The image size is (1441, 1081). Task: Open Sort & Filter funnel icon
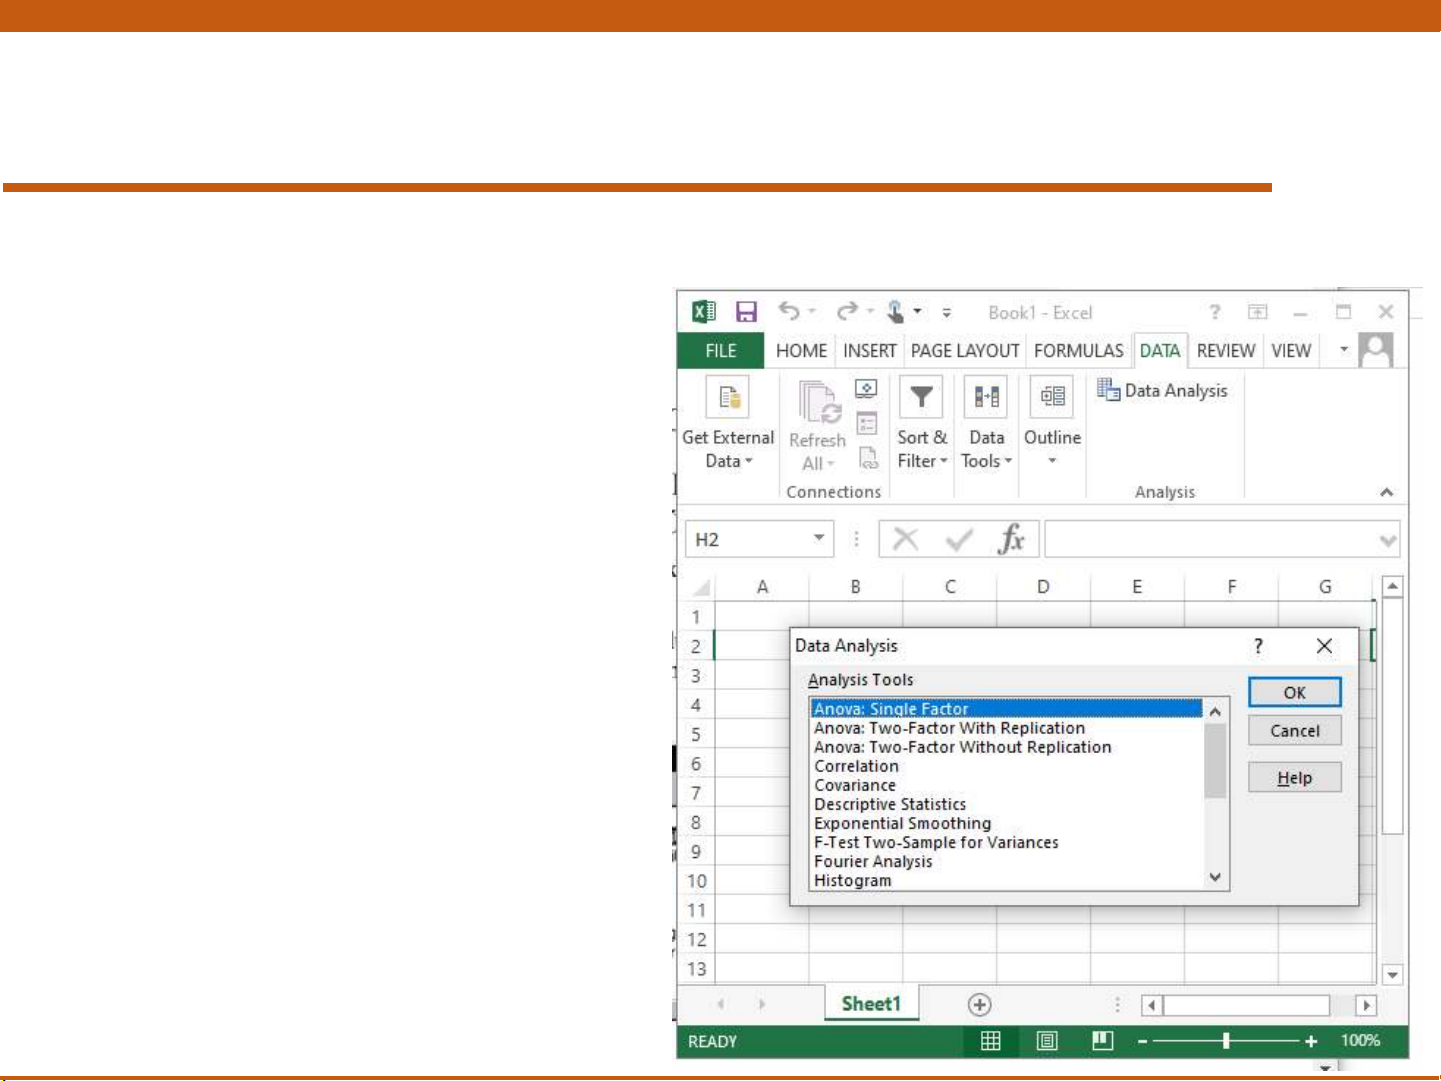click(x=921, y=398)
